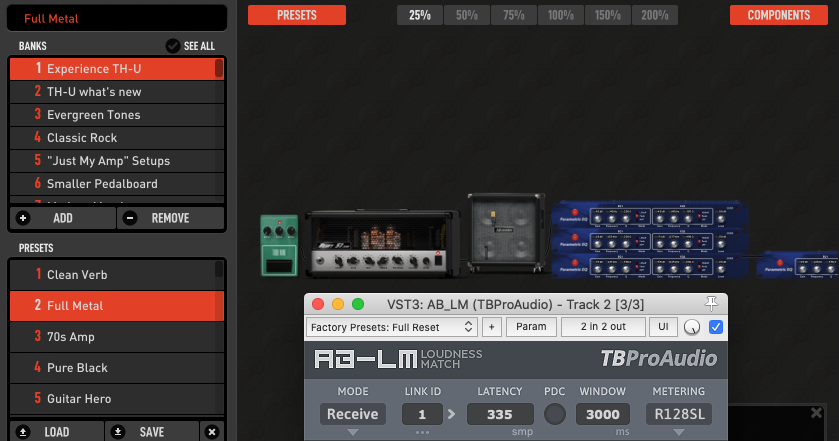Click the WINDOW value 3000
This screenshot has height=441, width=839.
pyautogui.click(x=602, y=414)
